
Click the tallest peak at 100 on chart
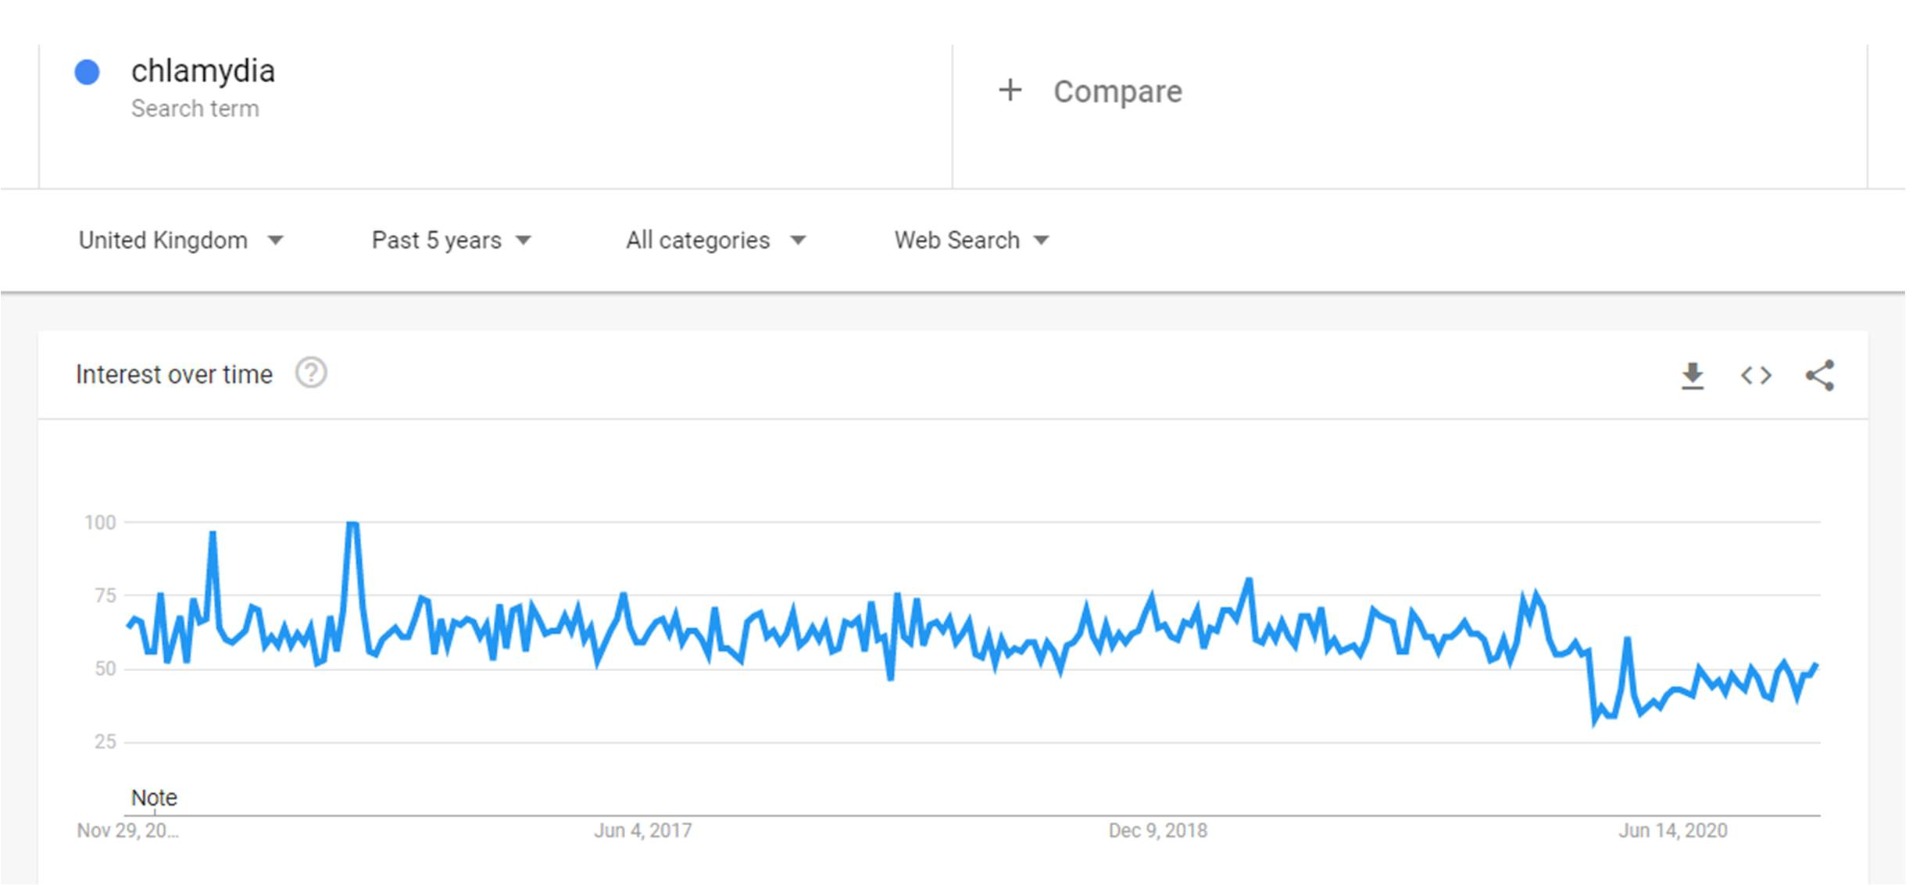pos(352,523)
